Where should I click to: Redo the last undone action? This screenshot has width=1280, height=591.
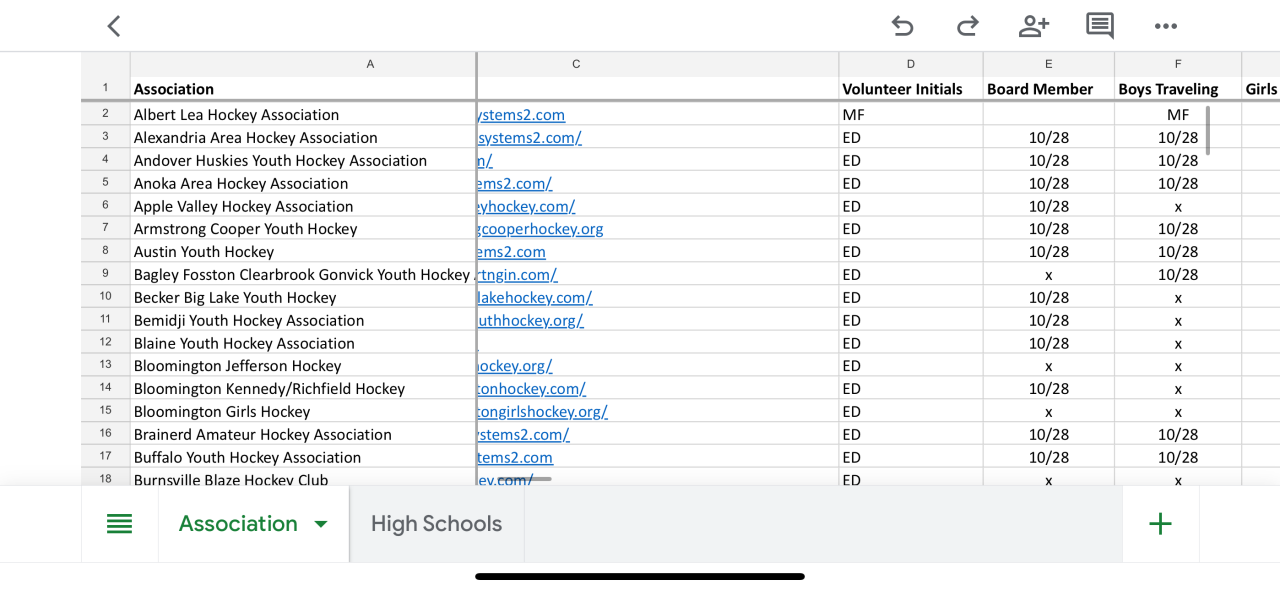(x=967, y=26)
